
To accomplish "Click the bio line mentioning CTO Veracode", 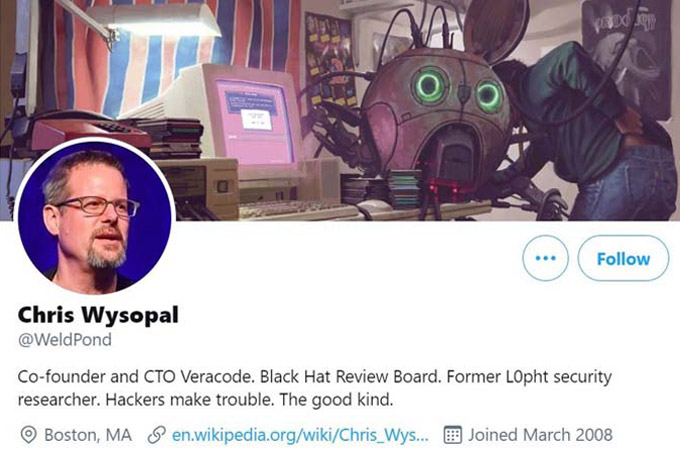I will pyautogui.click(x=315, y=377).
